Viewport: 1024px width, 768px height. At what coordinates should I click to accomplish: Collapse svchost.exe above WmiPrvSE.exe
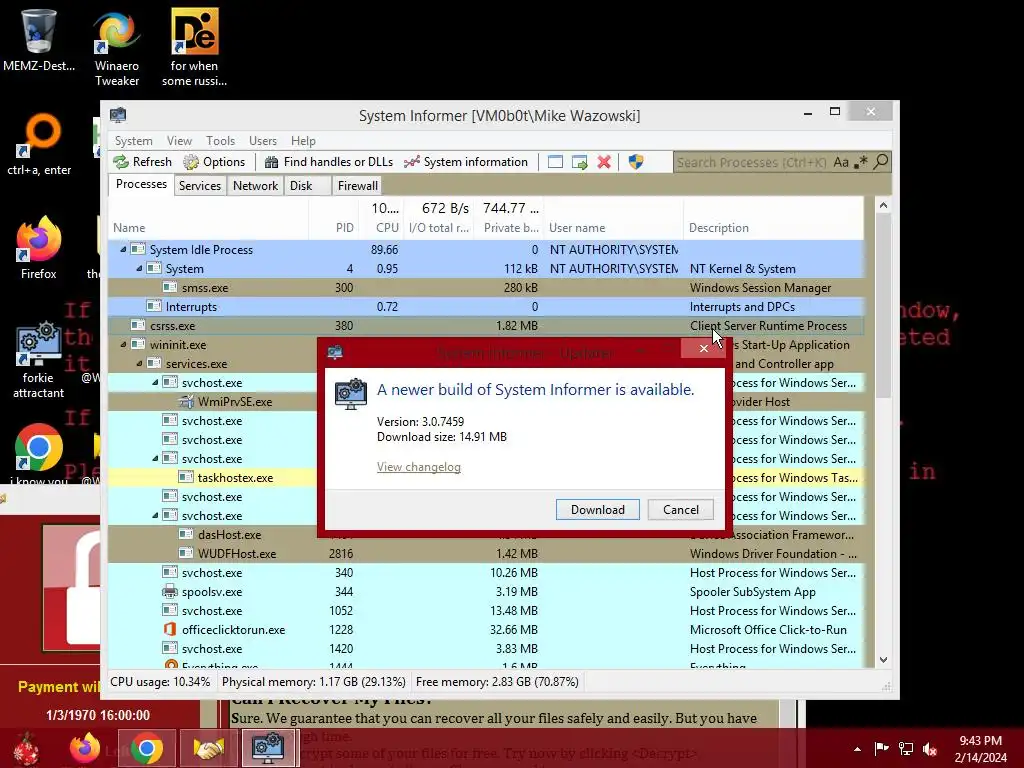click(155, 383)
